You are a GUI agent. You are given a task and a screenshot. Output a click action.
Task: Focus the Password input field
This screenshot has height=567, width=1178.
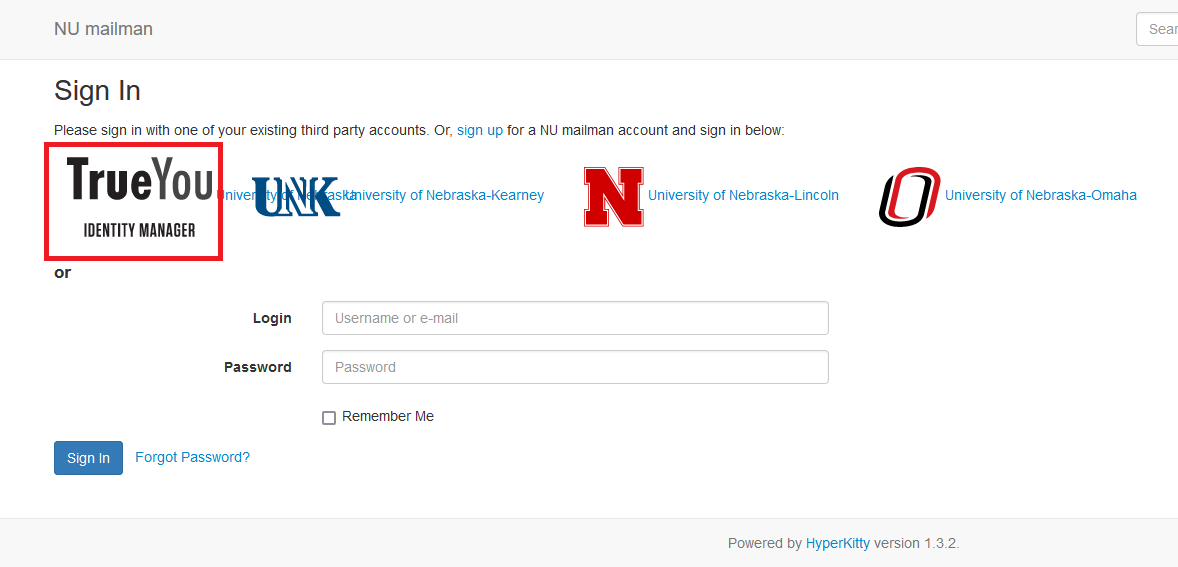tap(575, 367)
